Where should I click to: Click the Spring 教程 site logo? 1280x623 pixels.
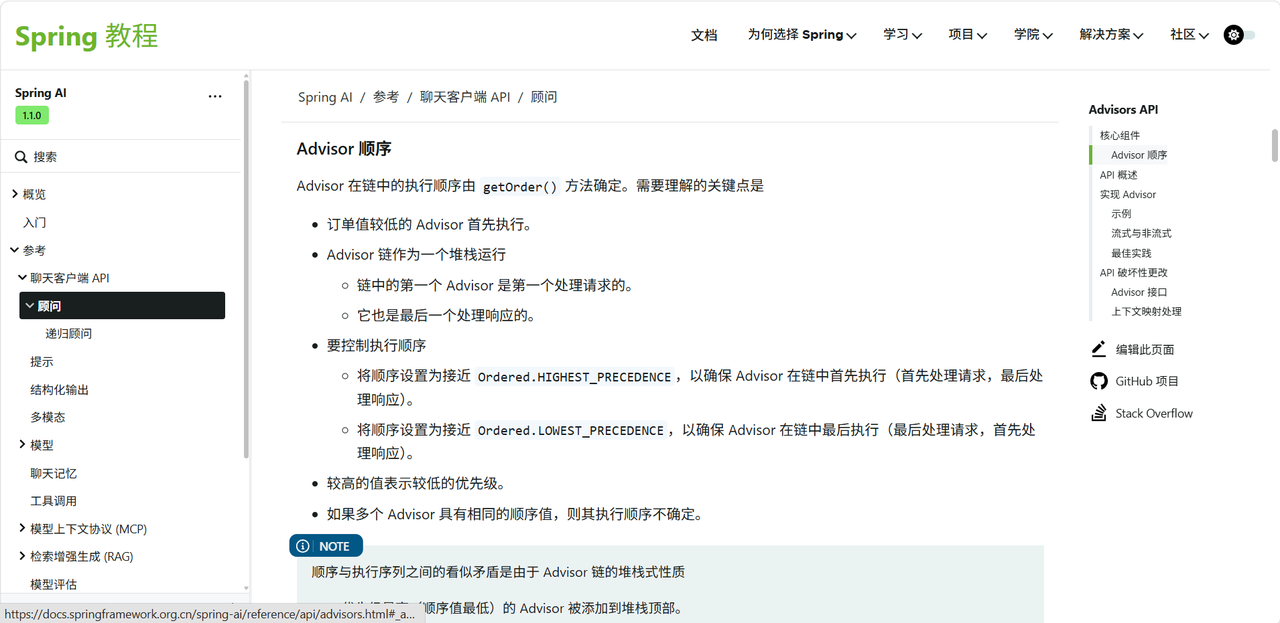pyautogui.click(x=86, y=36)
